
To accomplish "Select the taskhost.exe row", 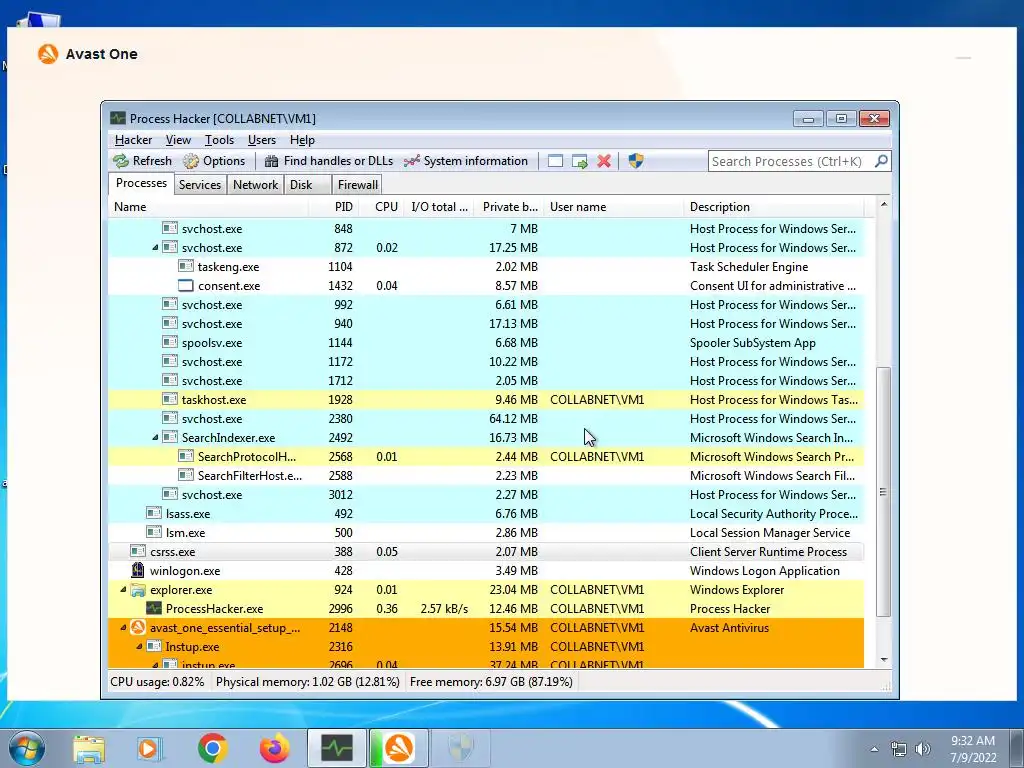I will click(486, 400).
